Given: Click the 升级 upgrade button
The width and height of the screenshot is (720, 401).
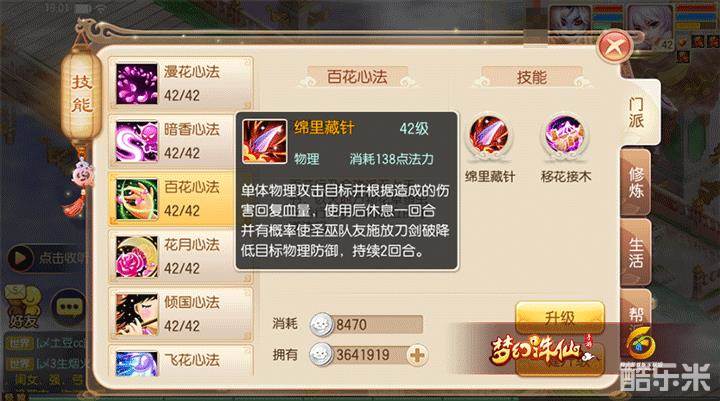Looking at the screenshot, I should [560, 317].
